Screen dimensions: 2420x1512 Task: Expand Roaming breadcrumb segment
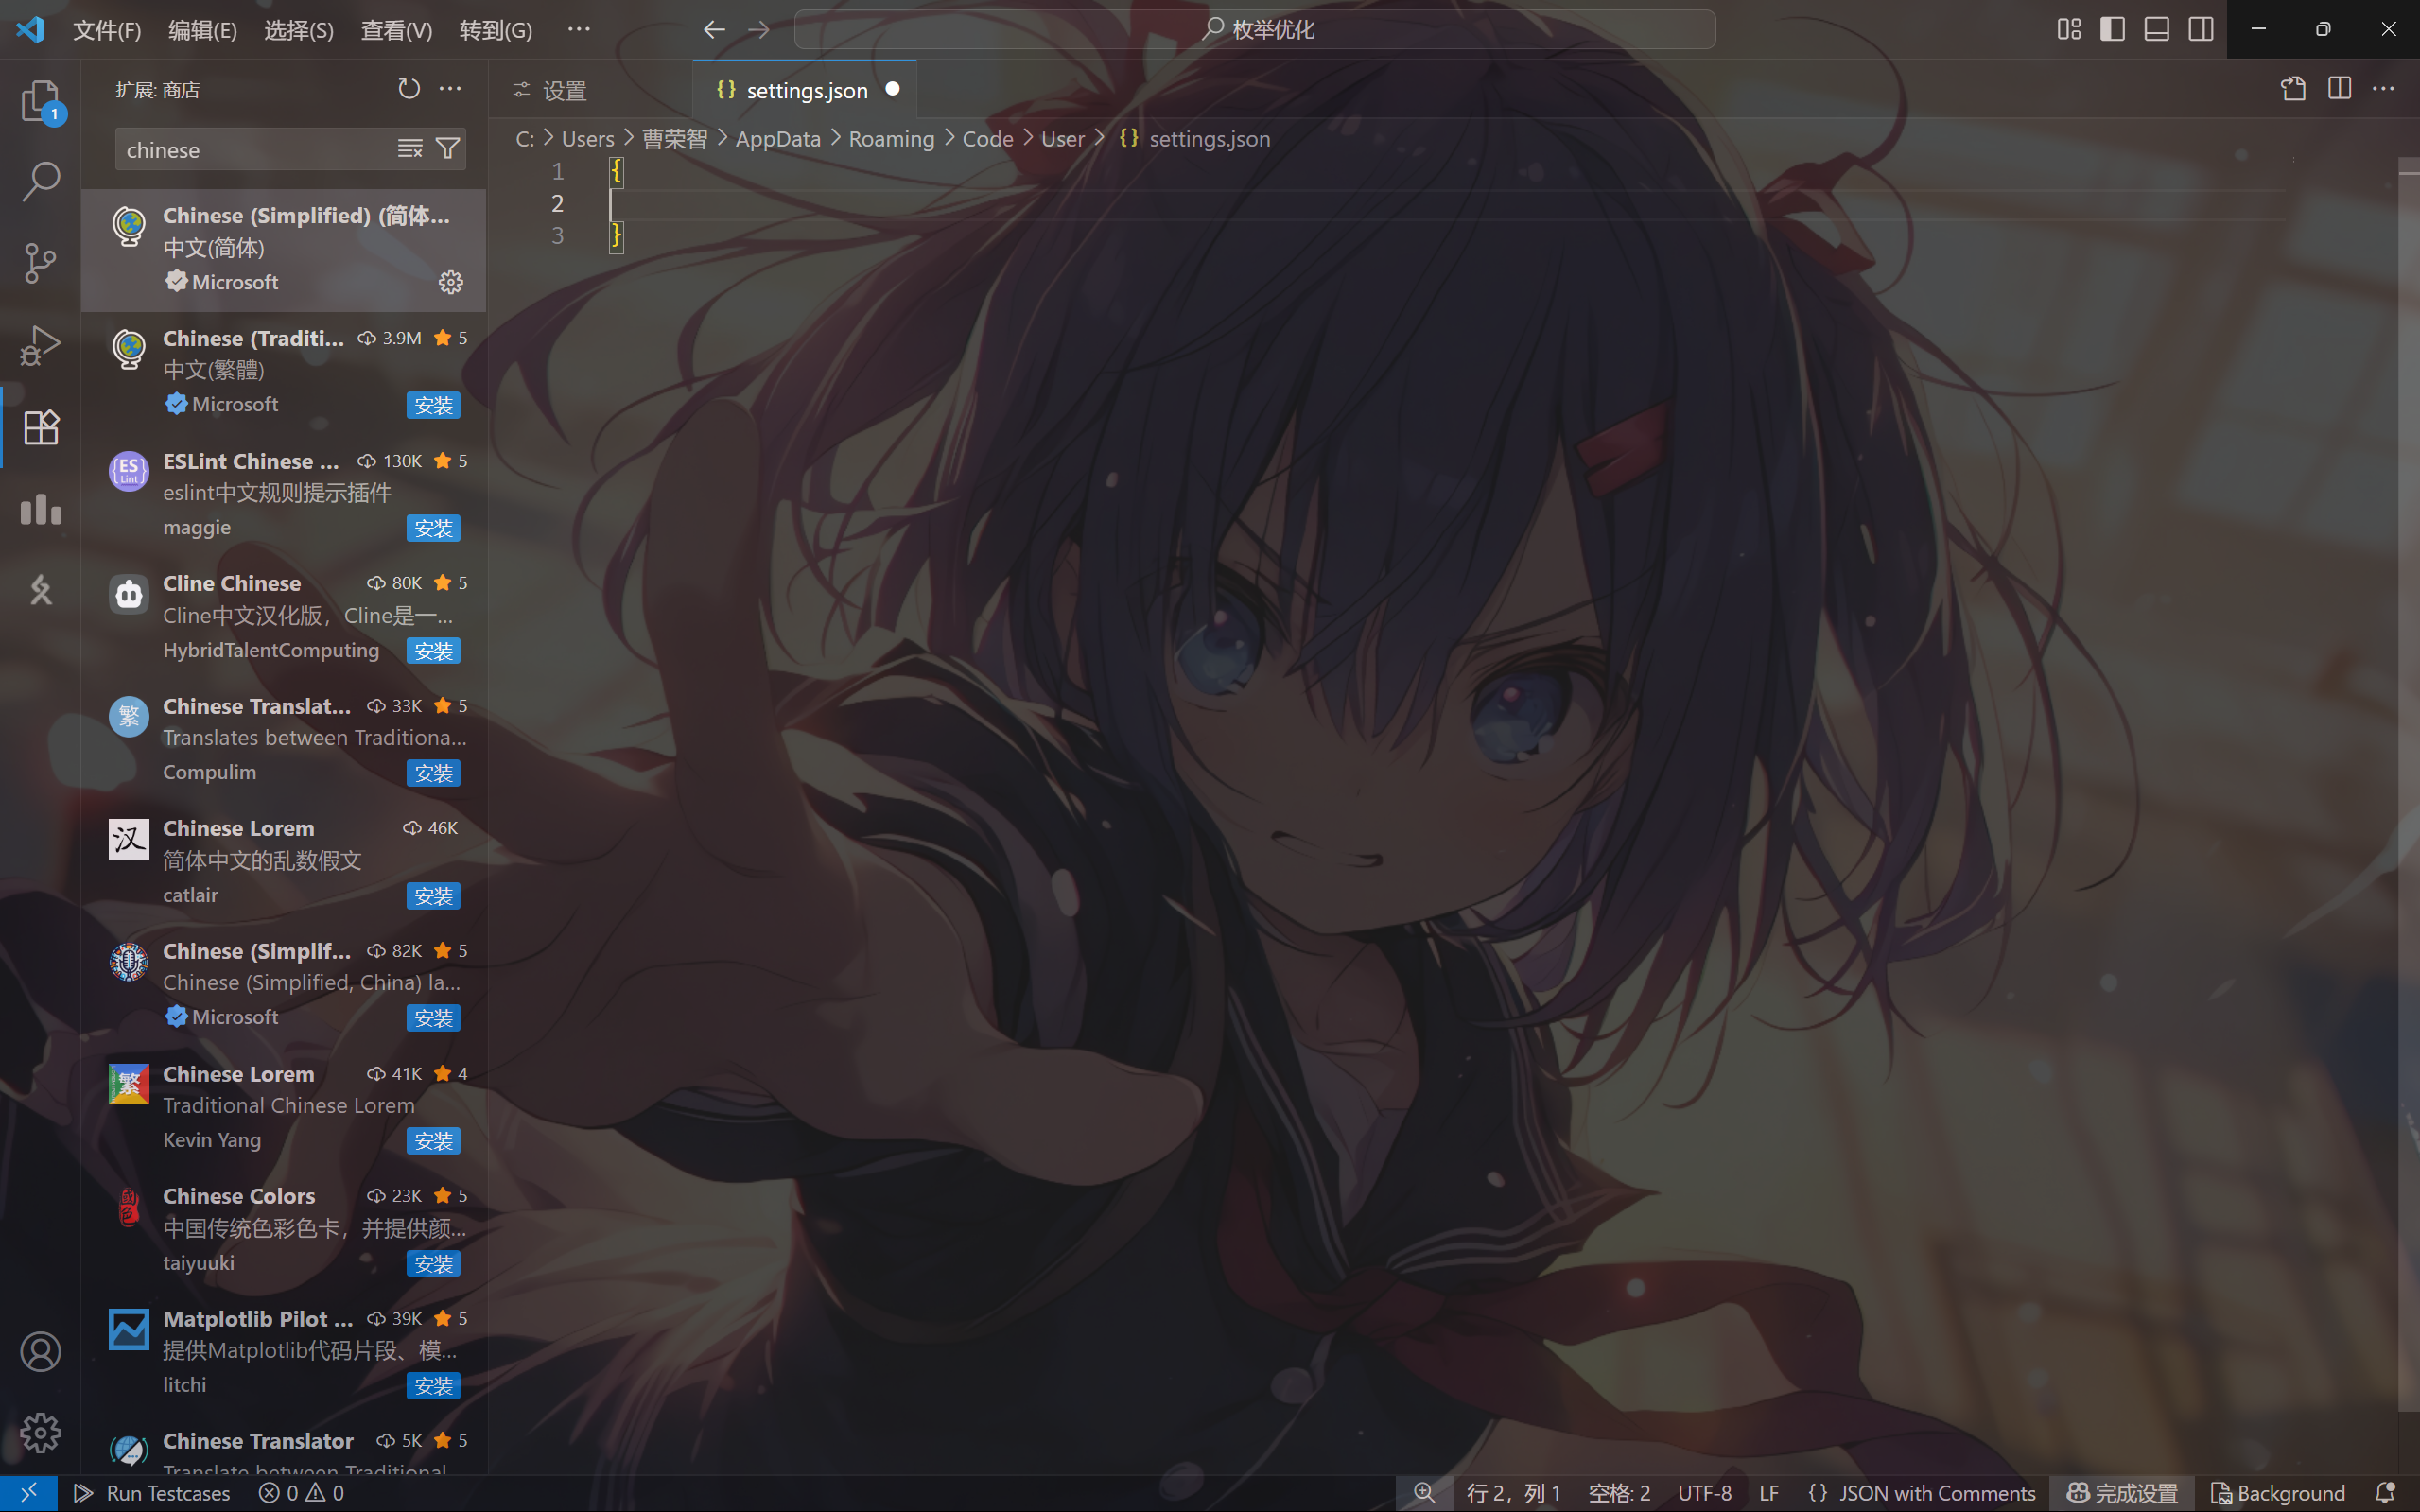tap(891, 139)
